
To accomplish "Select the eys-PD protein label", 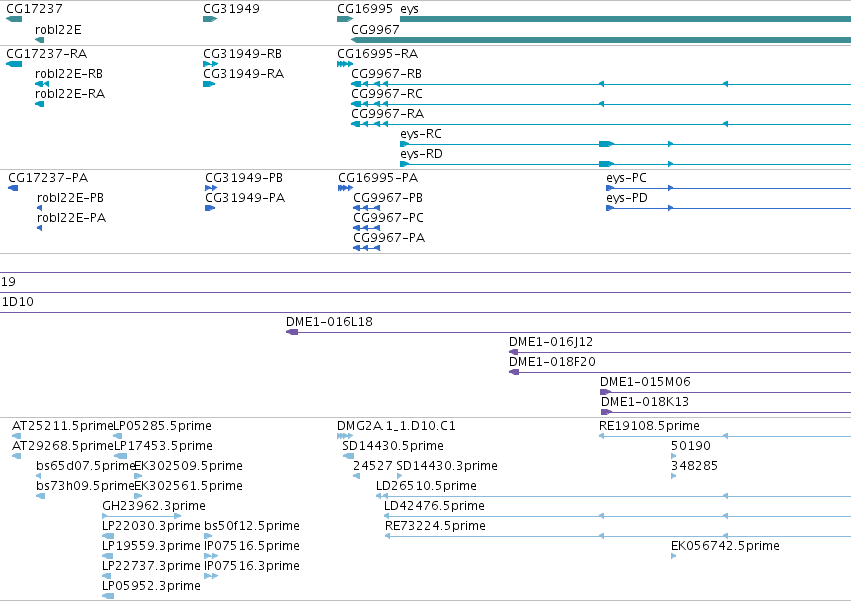I will click(x=627, y=198).
